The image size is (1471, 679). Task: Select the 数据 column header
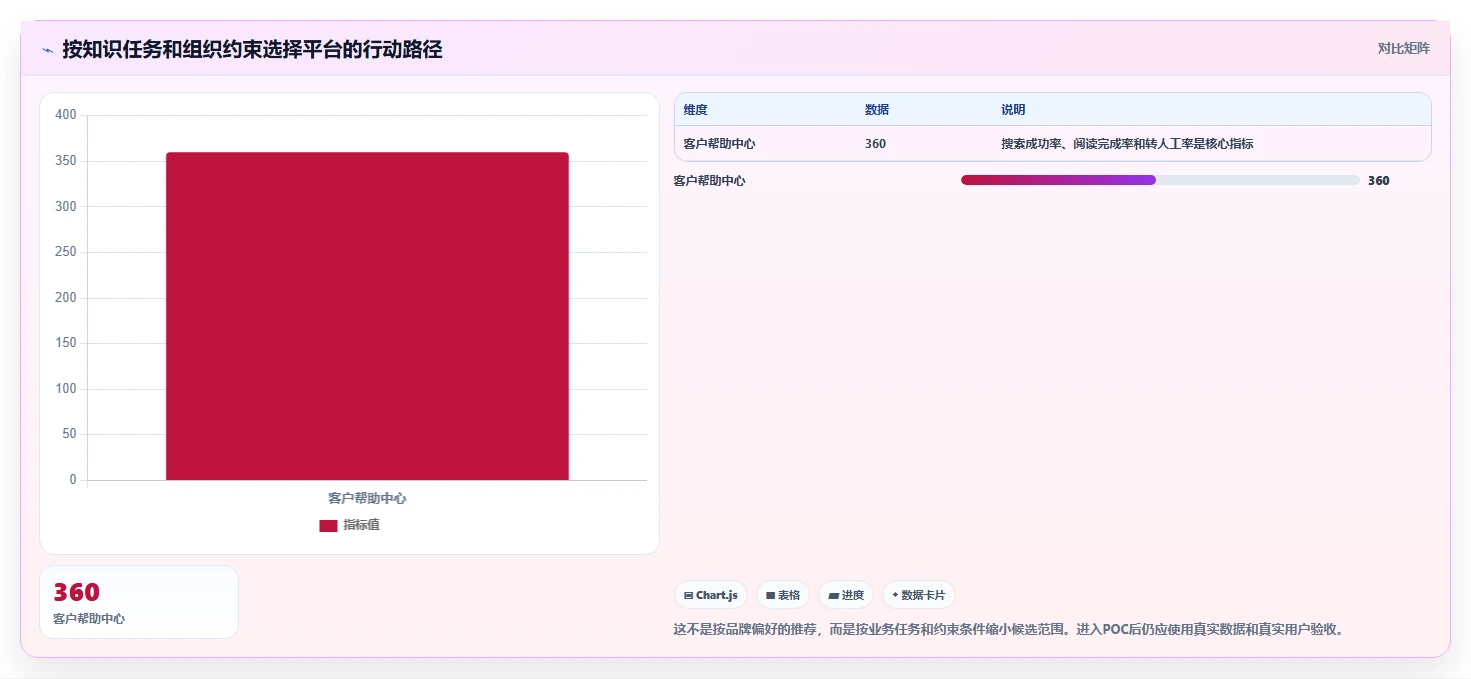pos(877,110)
